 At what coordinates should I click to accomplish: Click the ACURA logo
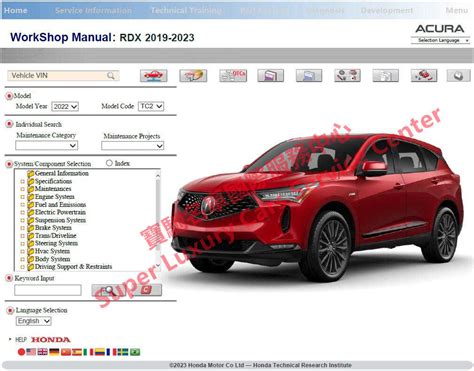[x=440, y=29]
